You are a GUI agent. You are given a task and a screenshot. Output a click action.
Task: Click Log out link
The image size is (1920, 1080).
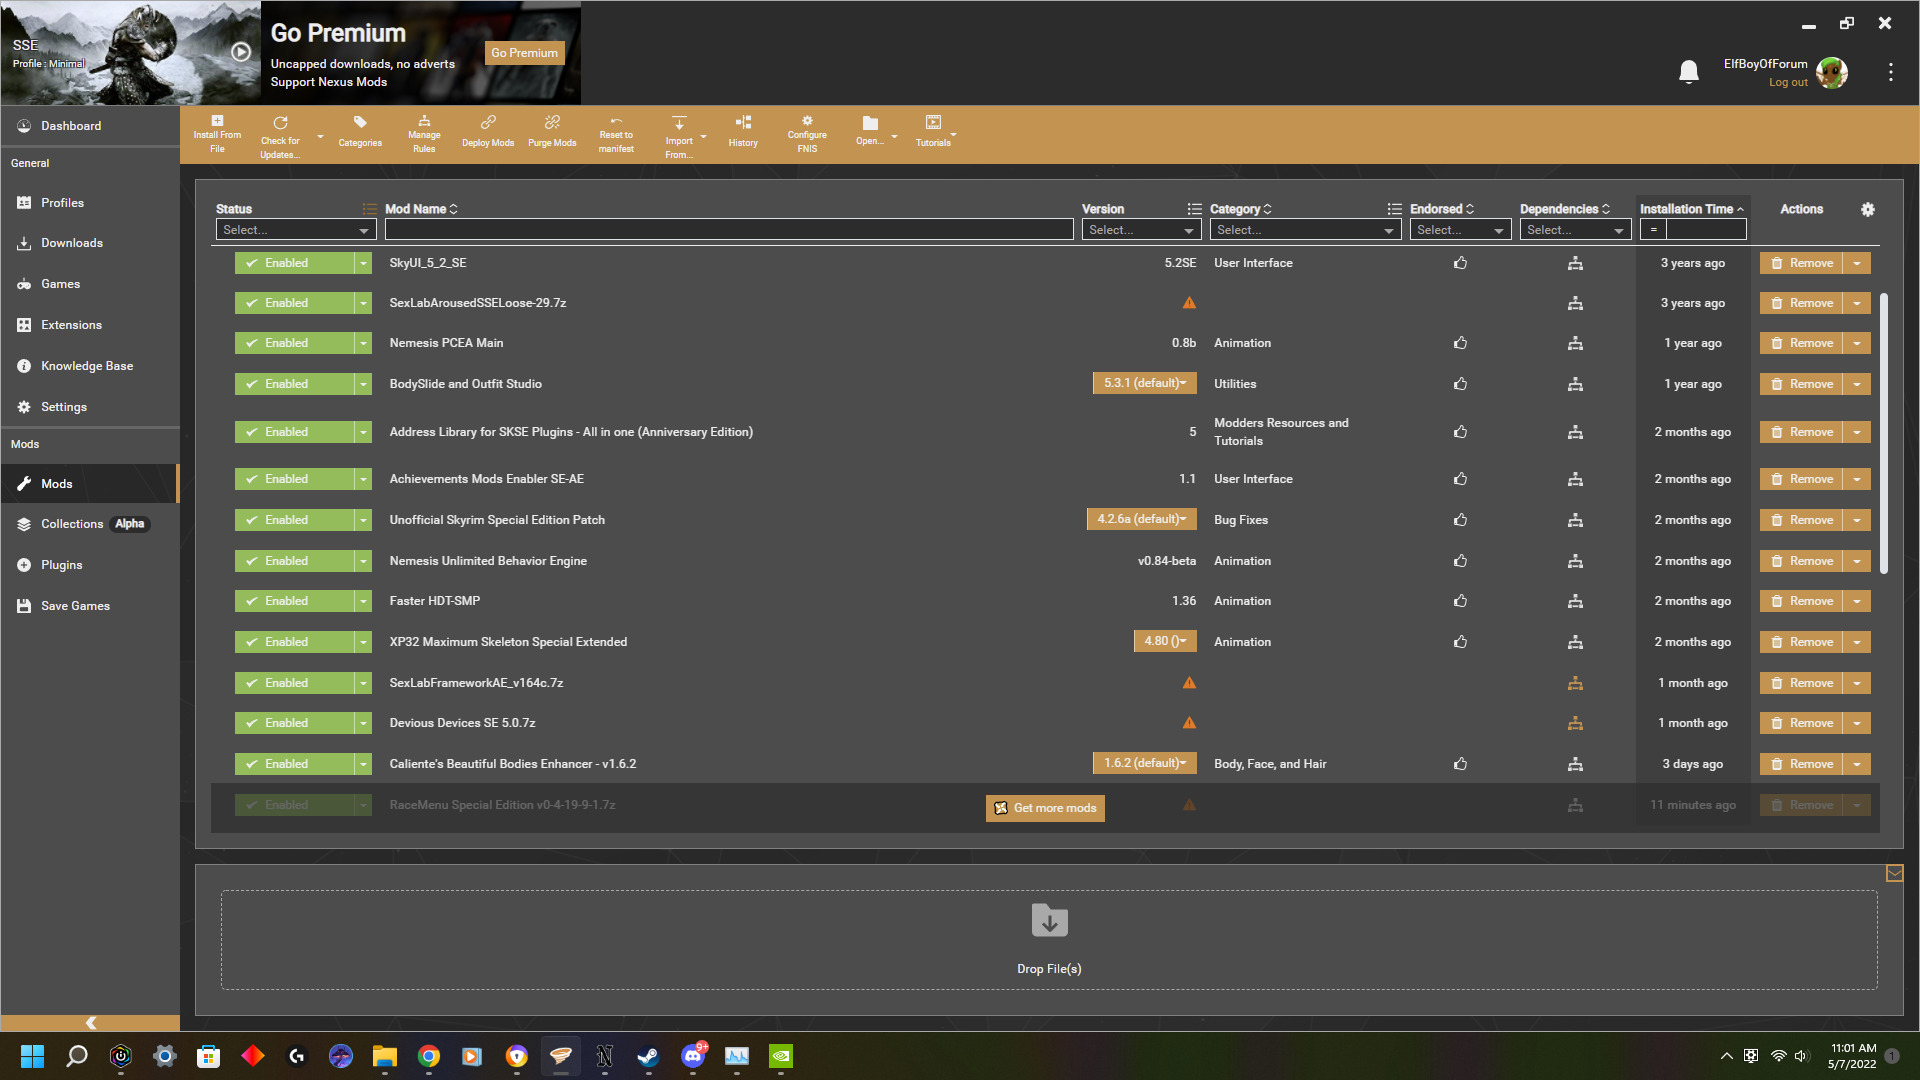(1788, 83)
